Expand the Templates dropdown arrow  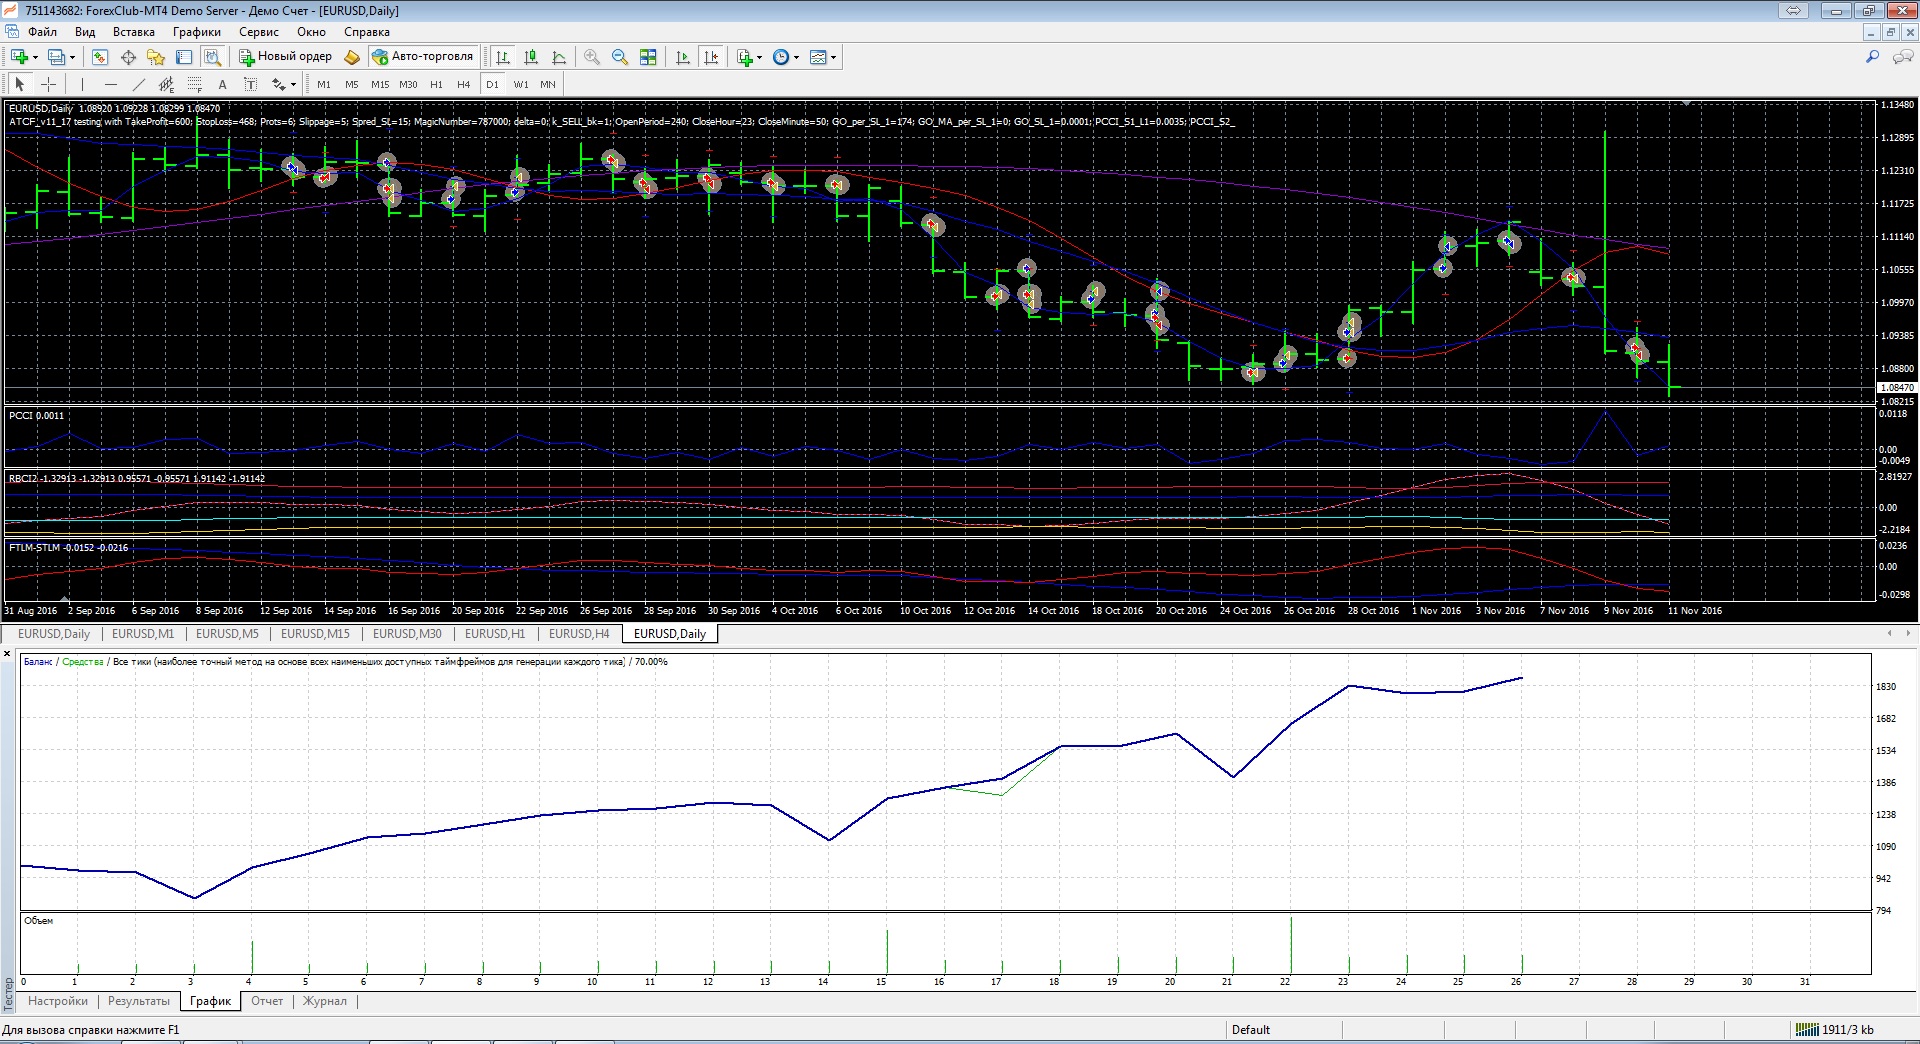tap(833, 57)
